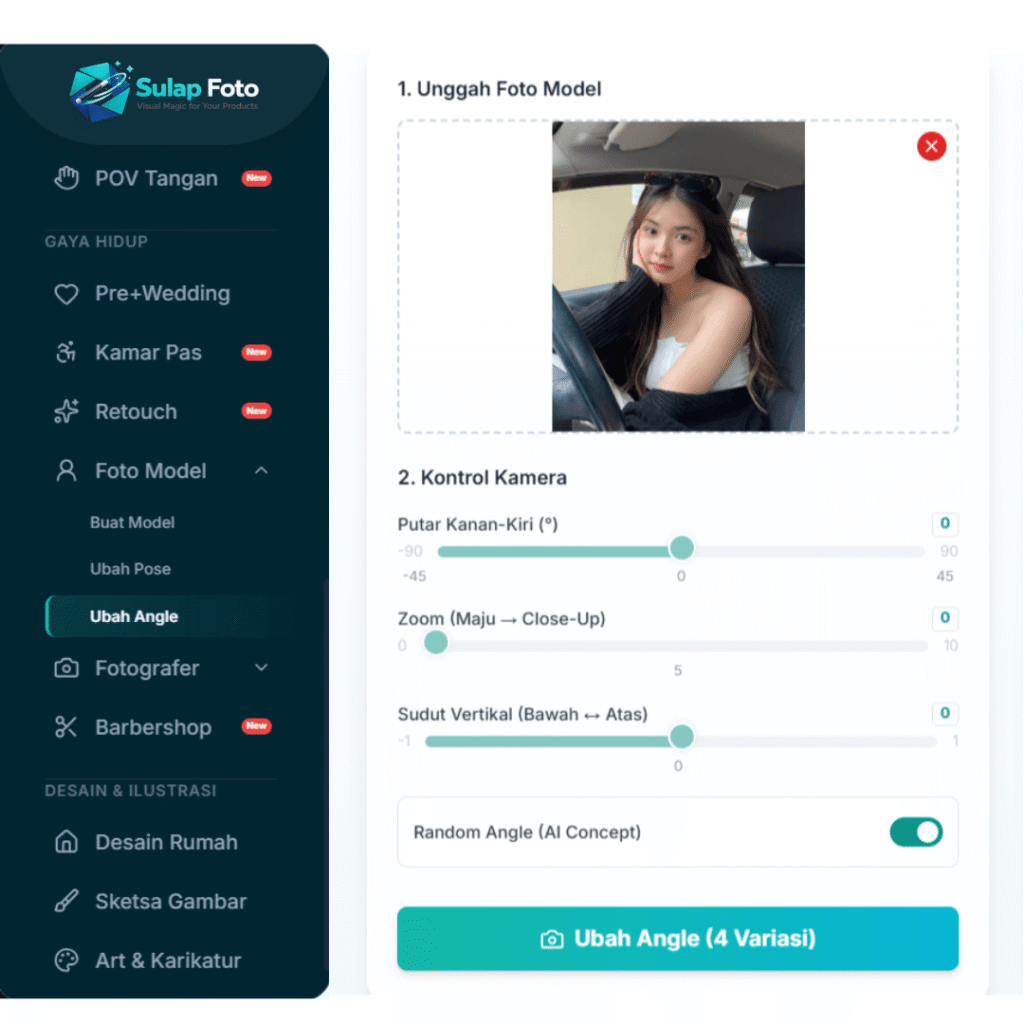1024x1024 pixels.
Task: Click the Putar Kanan-Kiri slider handle
Action: (682, 548)
